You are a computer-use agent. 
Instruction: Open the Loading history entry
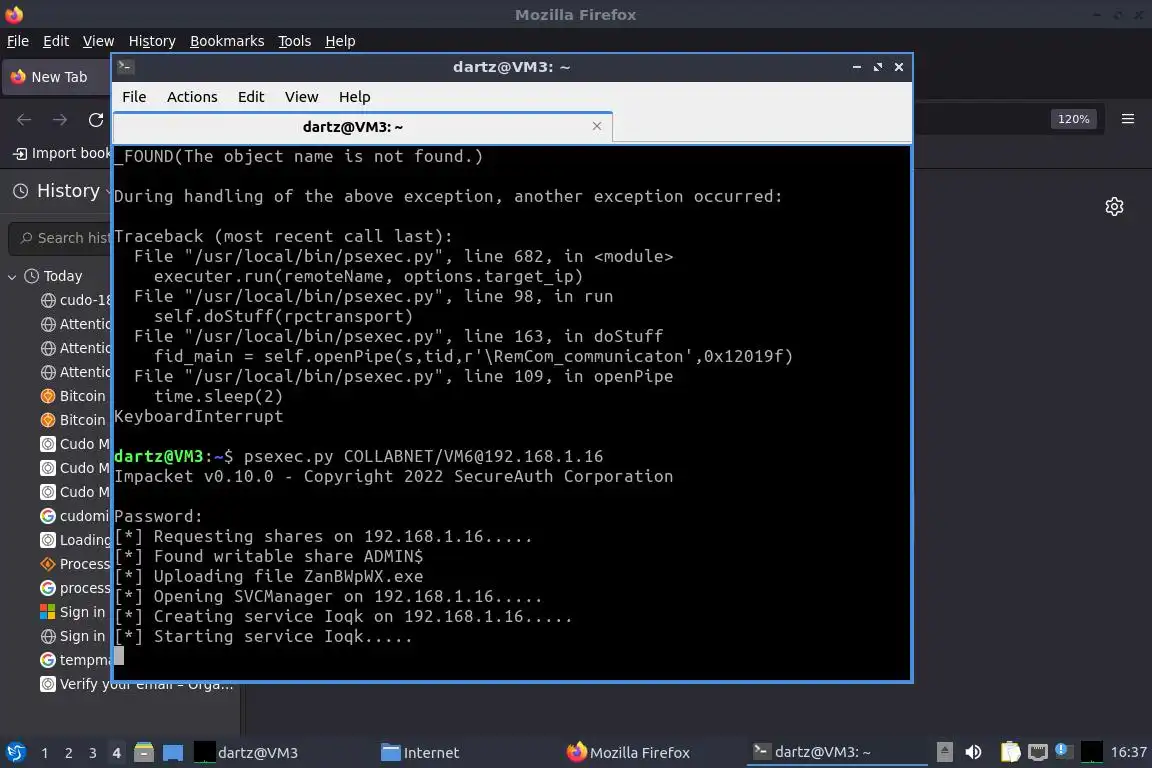pos(75,540)
